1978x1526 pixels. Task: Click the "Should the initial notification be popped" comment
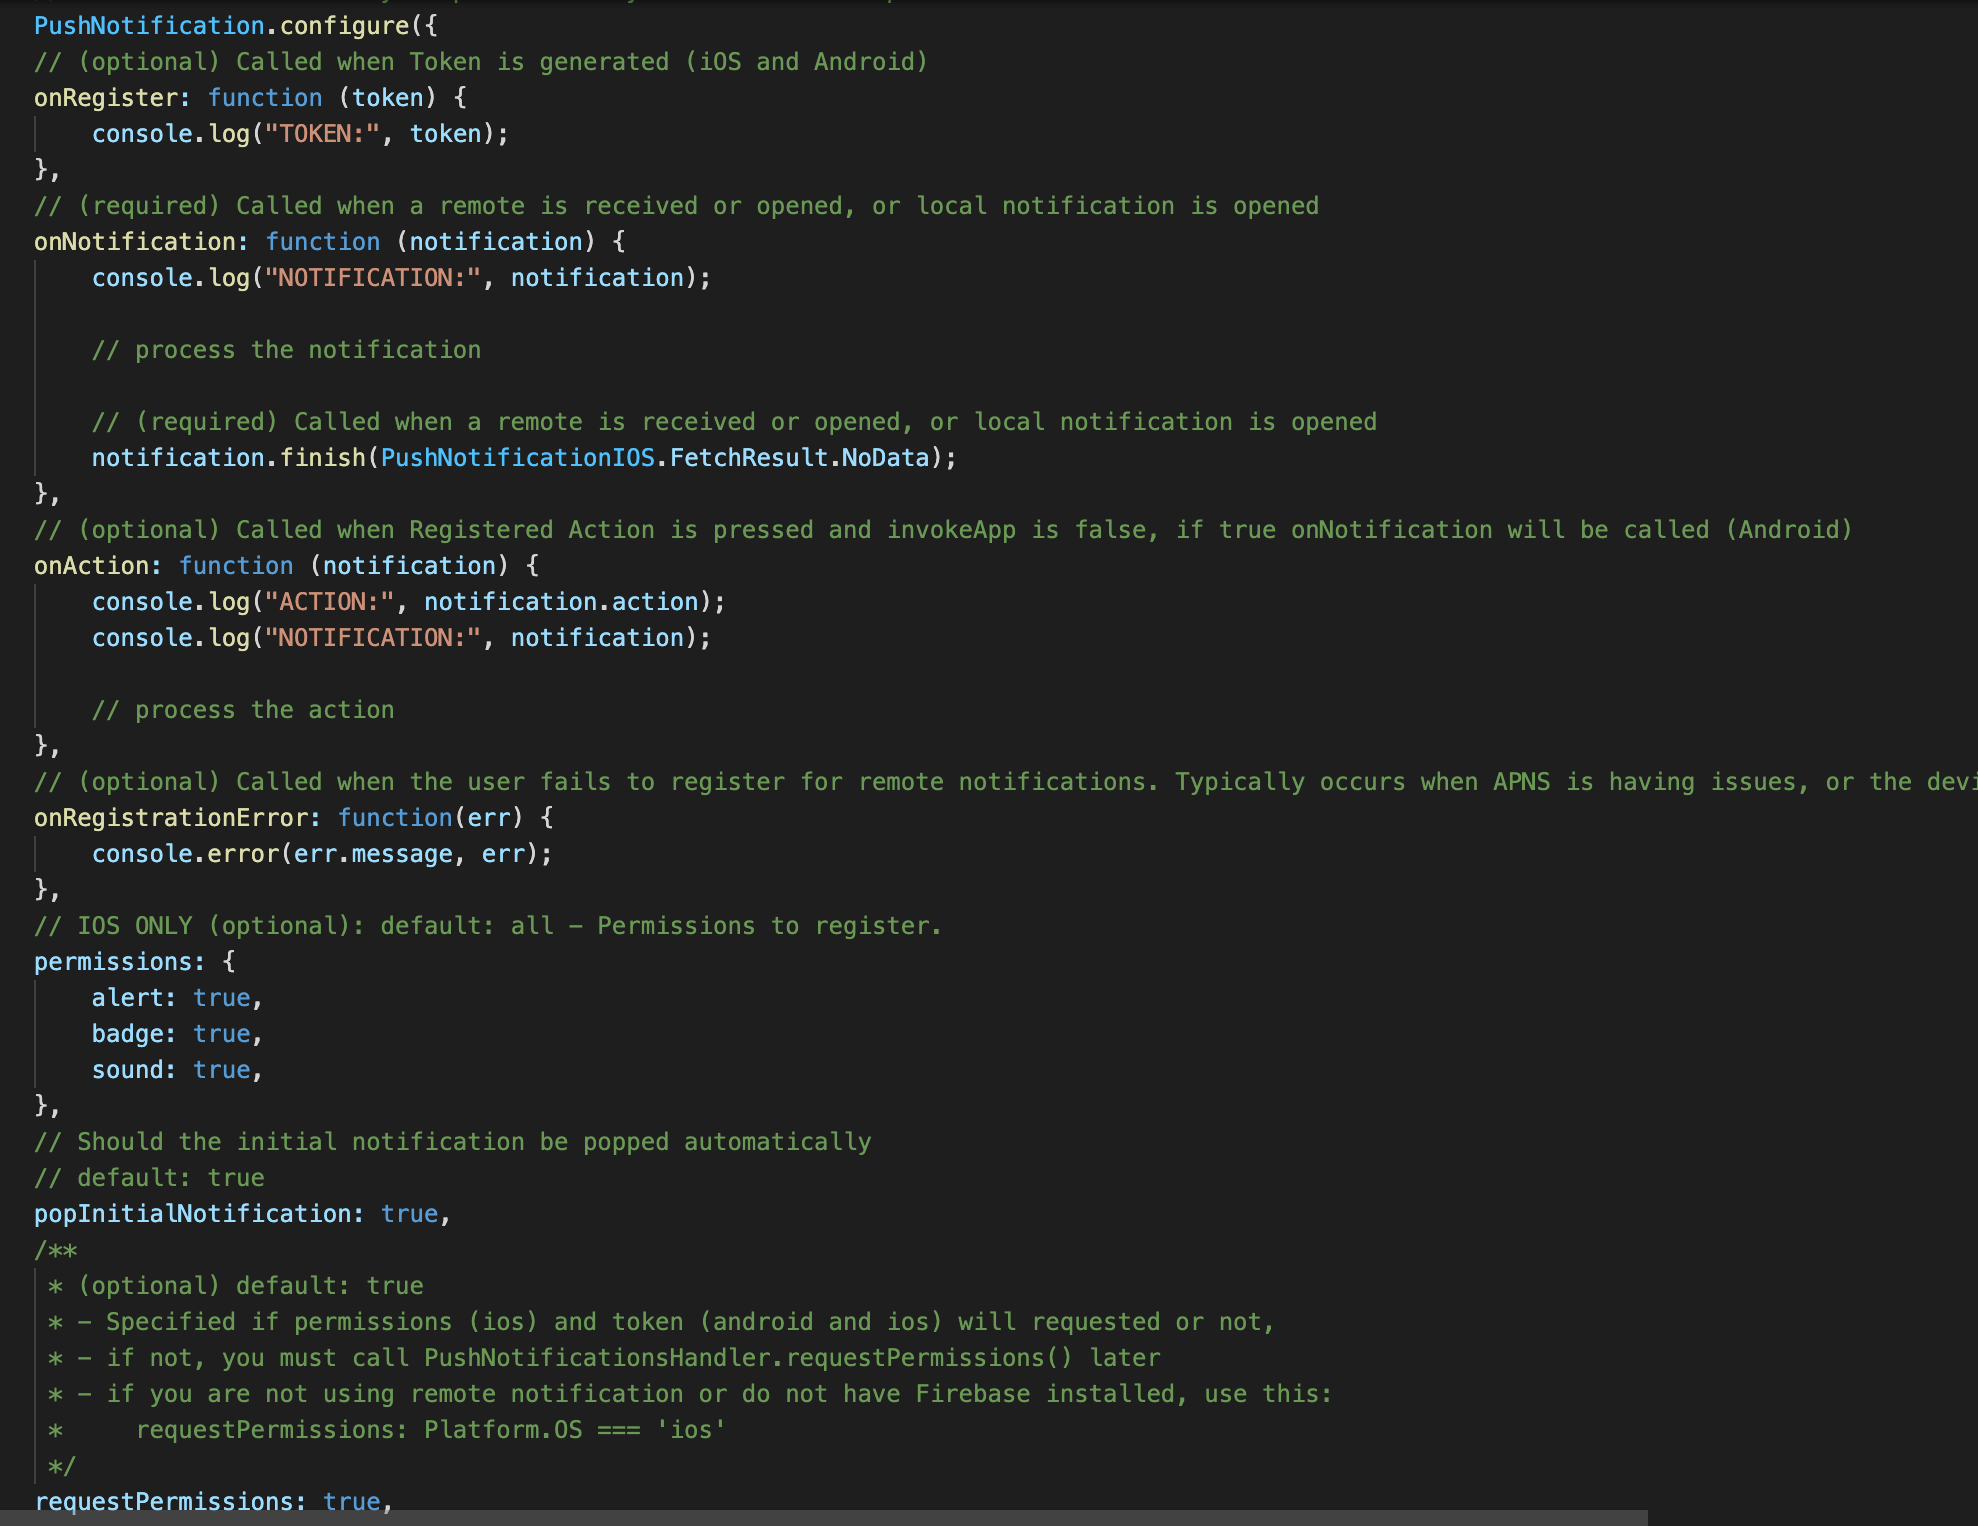[x=453, y=1142]
